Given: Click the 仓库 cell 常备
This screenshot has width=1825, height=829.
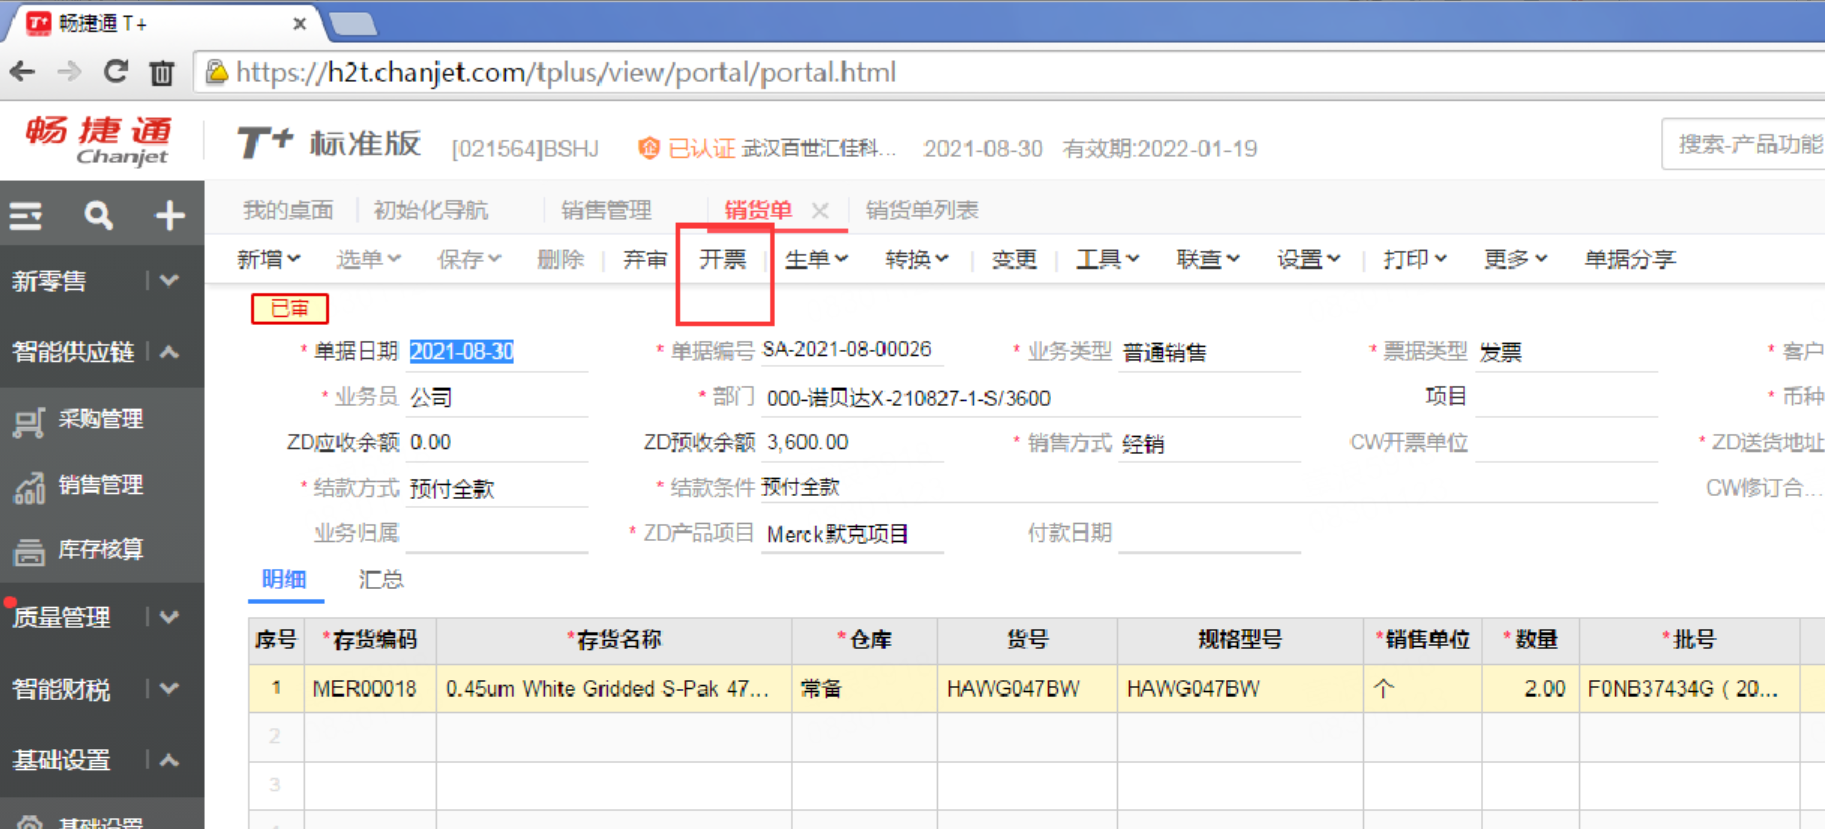Looking at the screenshot, I should click(865, 689).
